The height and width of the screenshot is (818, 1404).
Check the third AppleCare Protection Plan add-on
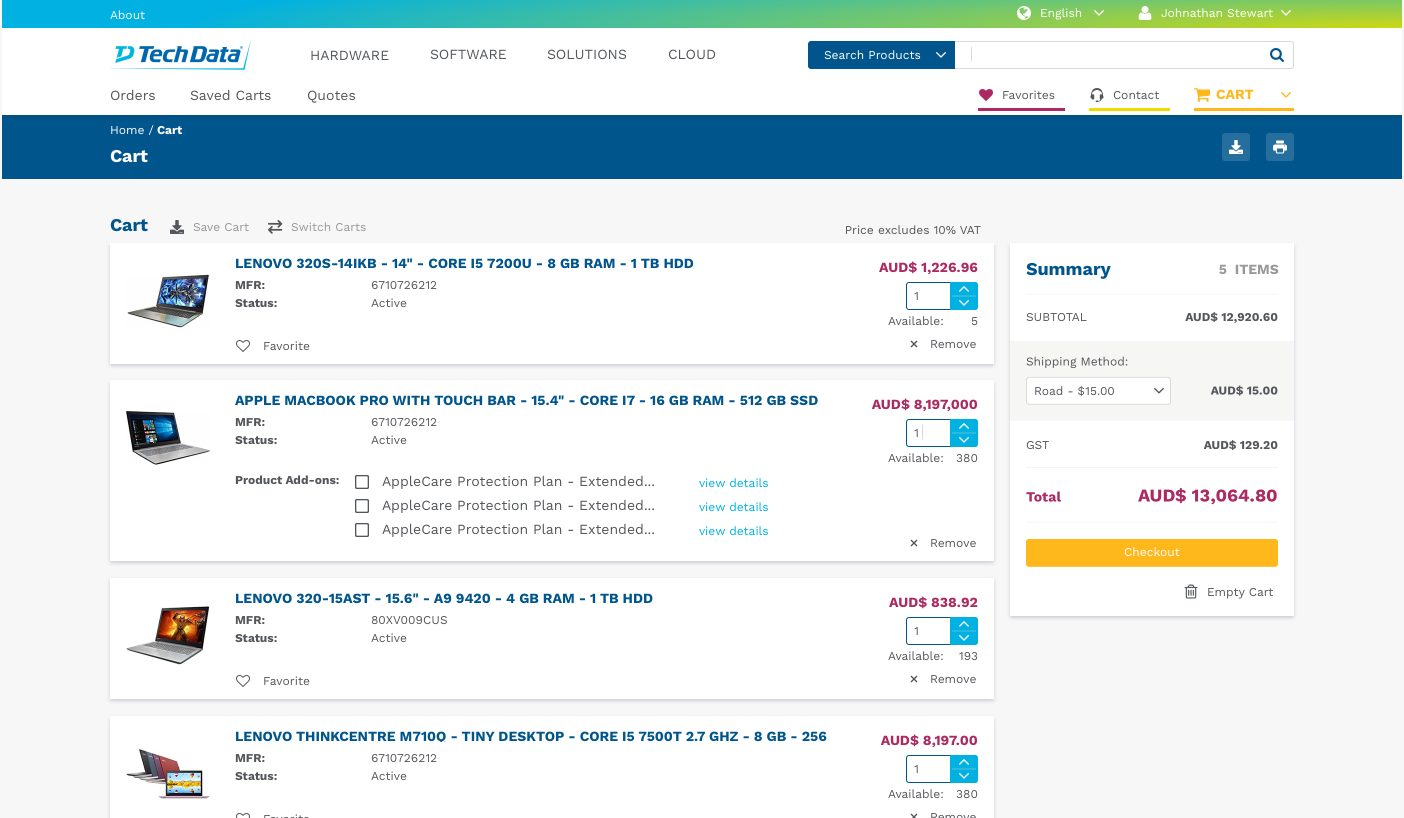(362, 530)
